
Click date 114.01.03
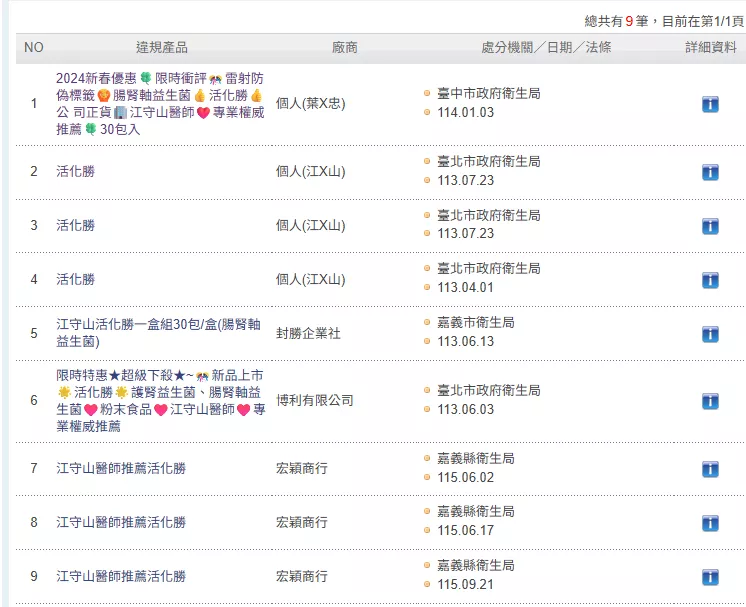[x=466, y=113]
